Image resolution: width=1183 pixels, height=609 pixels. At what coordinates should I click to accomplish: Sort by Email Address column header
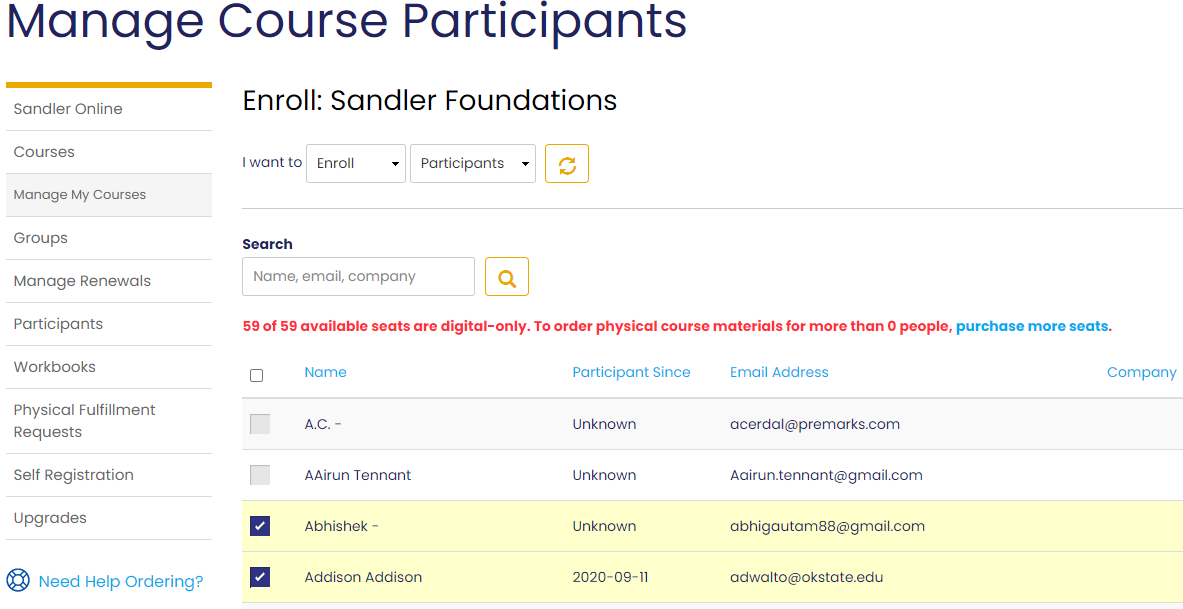click(779, 372)
